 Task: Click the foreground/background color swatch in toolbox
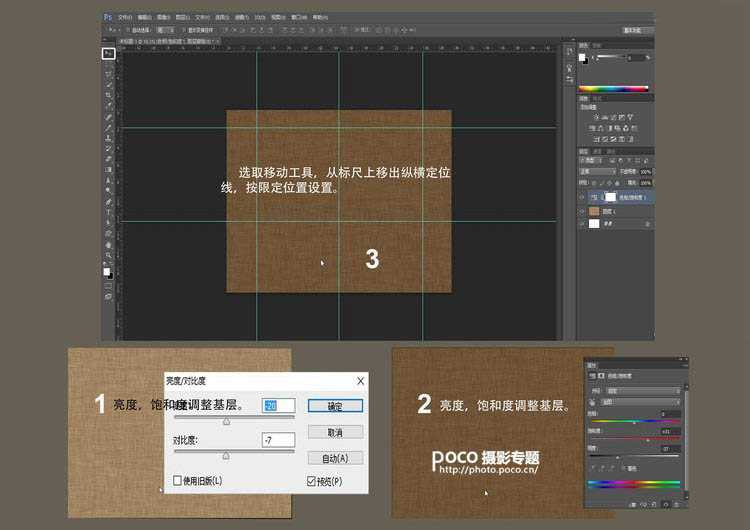click(108, 271)
